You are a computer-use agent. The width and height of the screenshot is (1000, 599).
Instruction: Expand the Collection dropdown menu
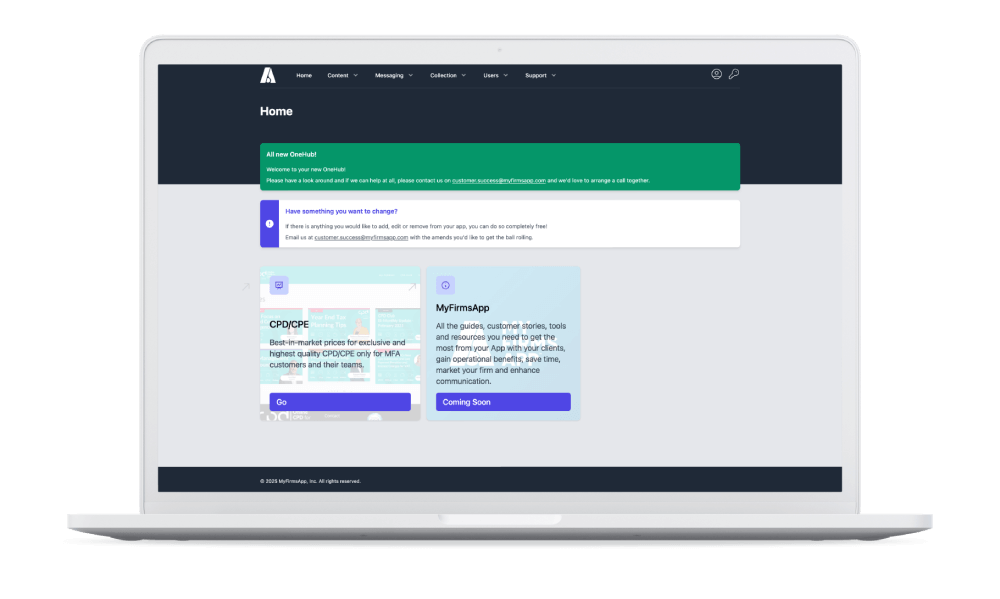pyautogui.click(x=448, y=75)
